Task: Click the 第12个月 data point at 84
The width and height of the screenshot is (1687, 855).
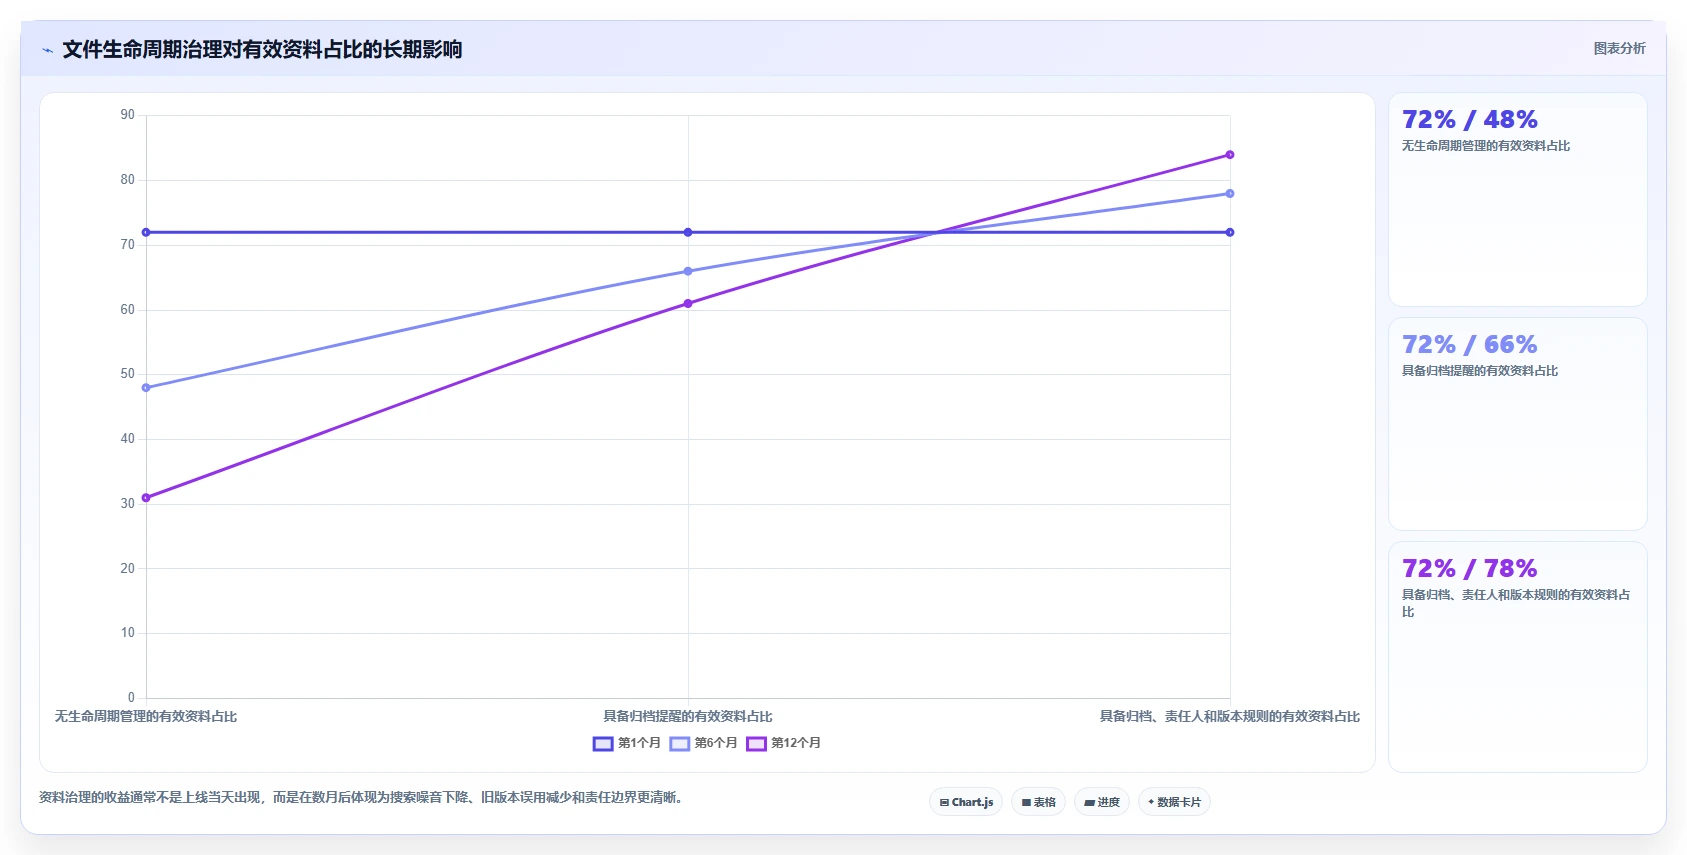Action: (1230, 155)
